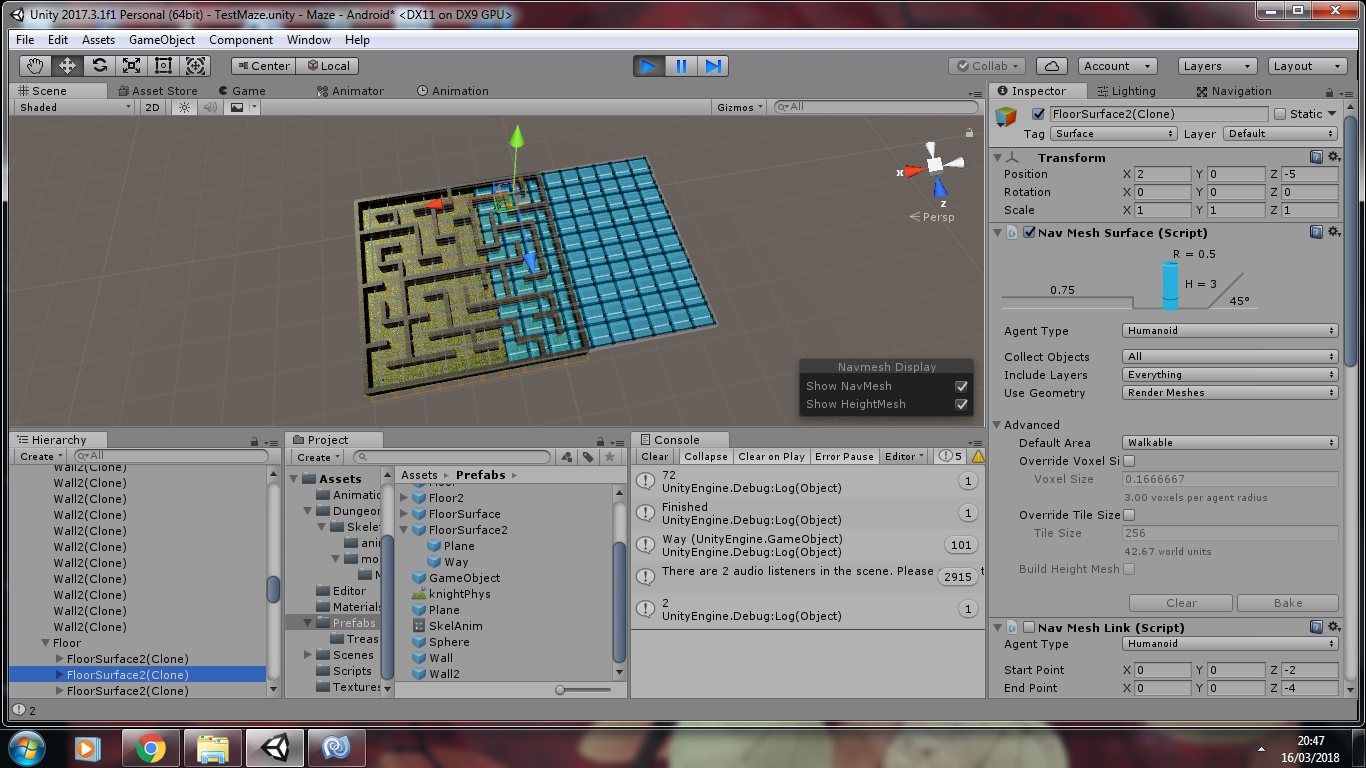Click the Bake button
Viewport: 1366px width, 768px height.
(1288, 603)
